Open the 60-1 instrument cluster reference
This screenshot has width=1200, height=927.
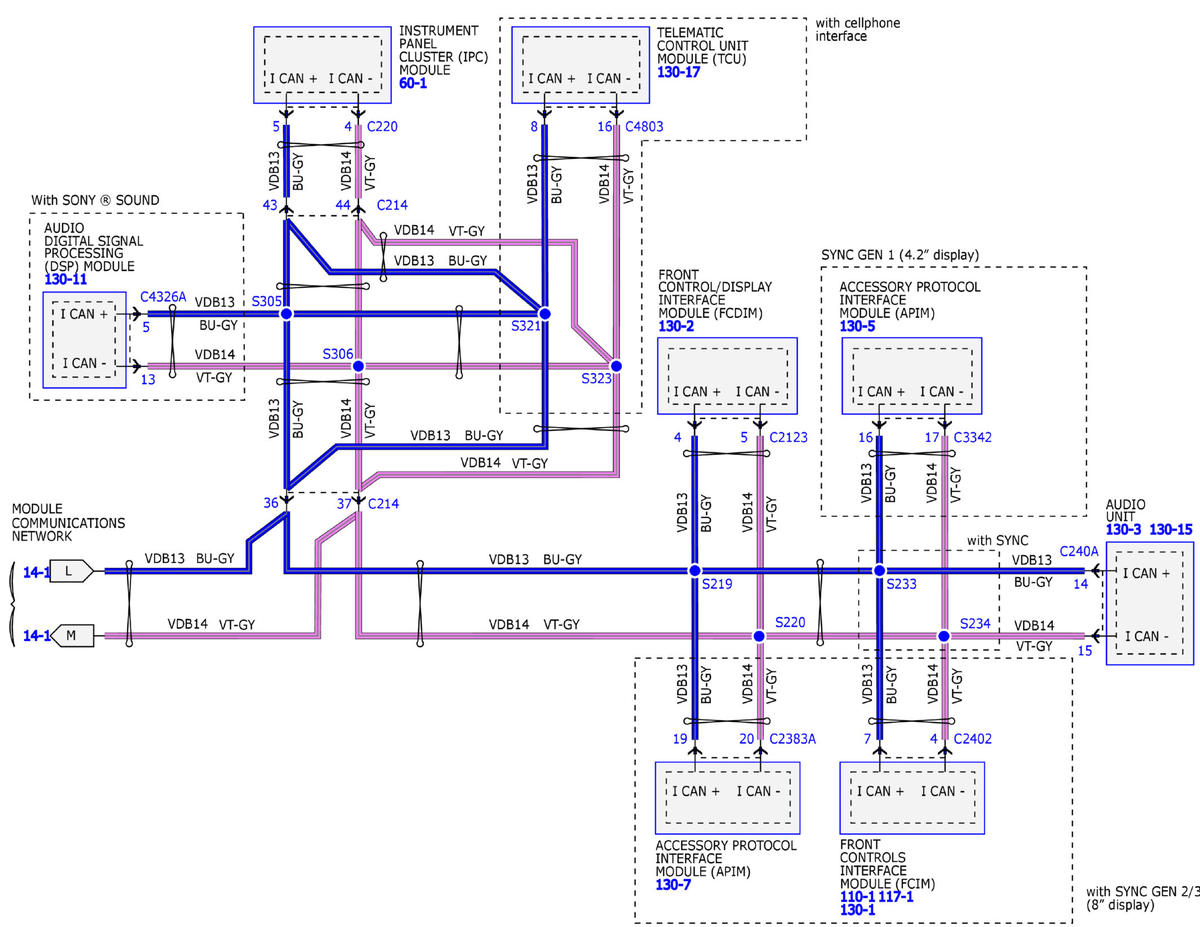click(415, 85)
